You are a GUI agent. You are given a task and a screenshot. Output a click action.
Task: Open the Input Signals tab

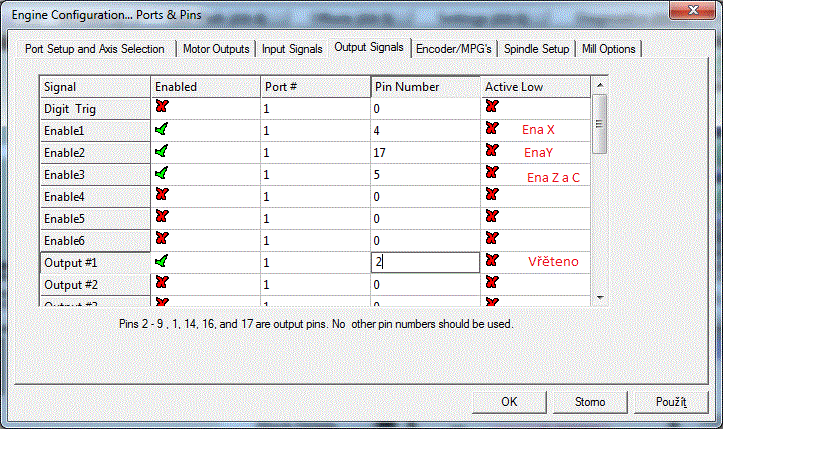[x=292, y=49]
